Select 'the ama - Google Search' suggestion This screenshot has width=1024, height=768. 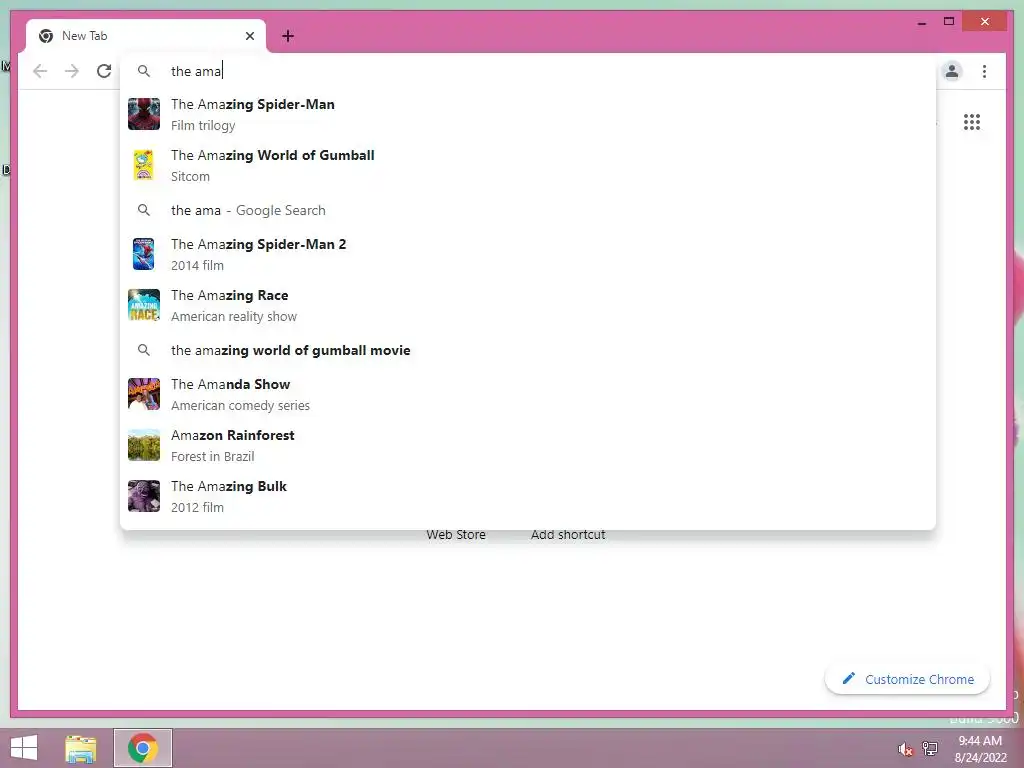528,210
